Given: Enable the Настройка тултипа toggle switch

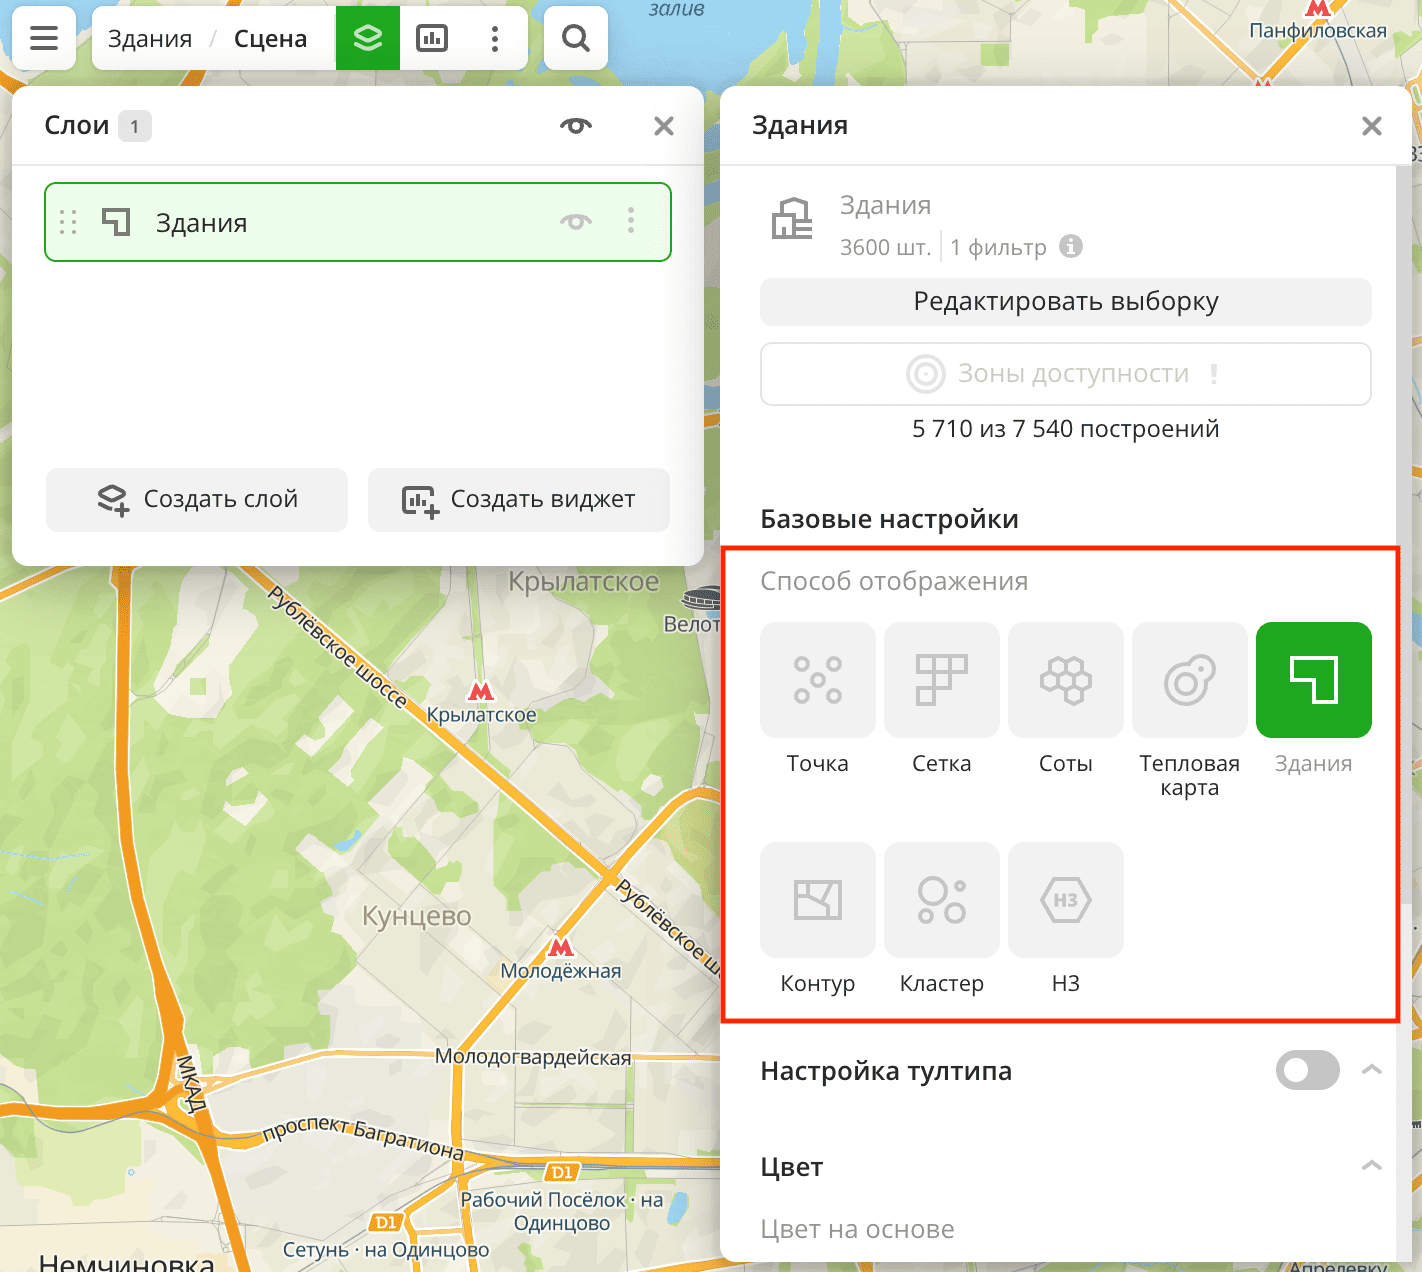Looking at the screenshot, I should point(1307,1071).
